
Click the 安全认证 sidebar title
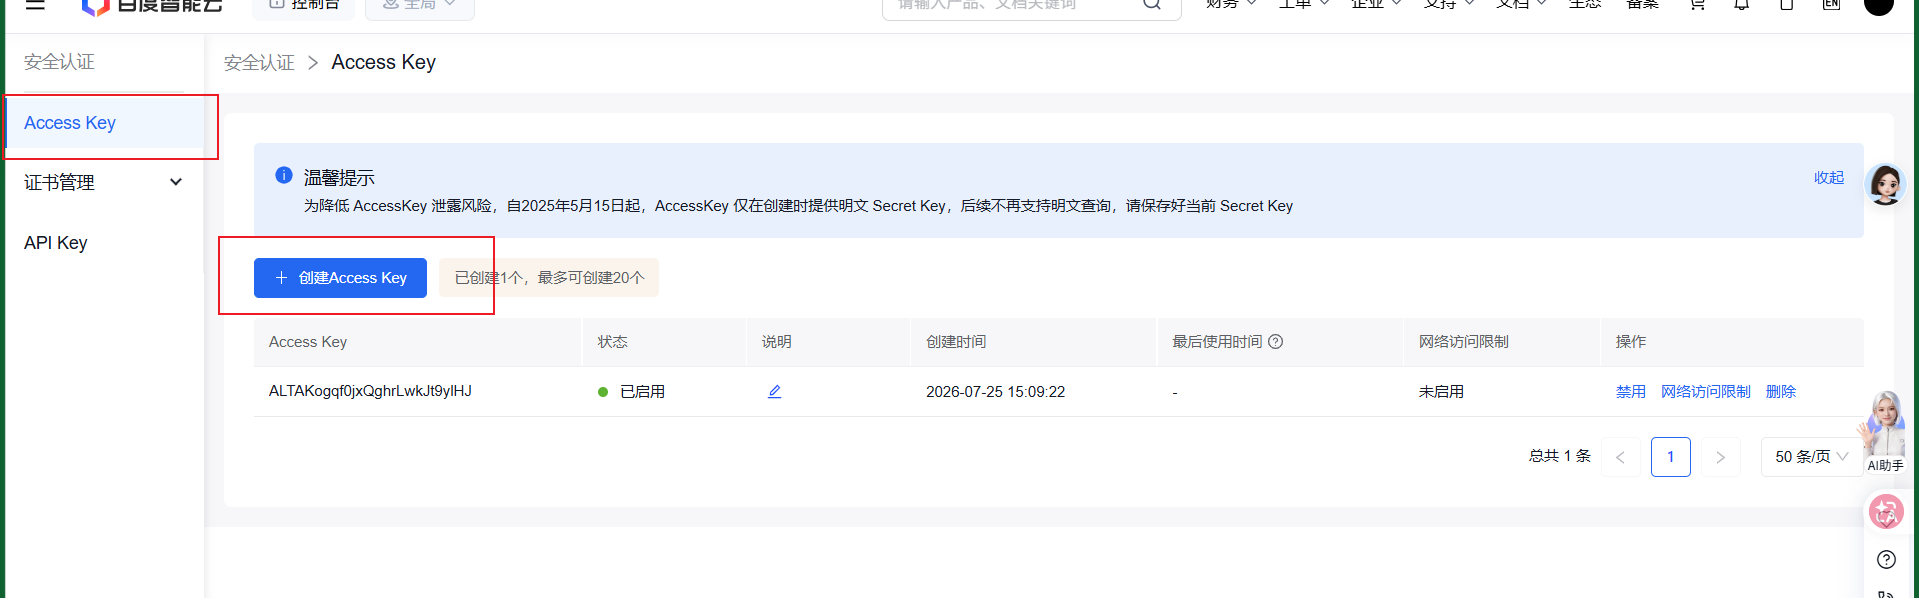(x=59, y=62)
